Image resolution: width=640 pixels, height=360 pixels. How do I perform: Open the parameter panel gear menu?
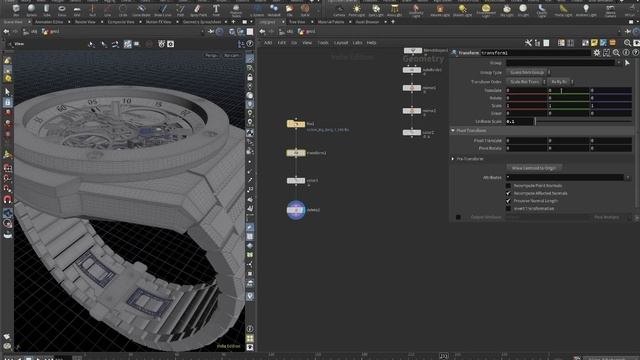click(597, 53)
